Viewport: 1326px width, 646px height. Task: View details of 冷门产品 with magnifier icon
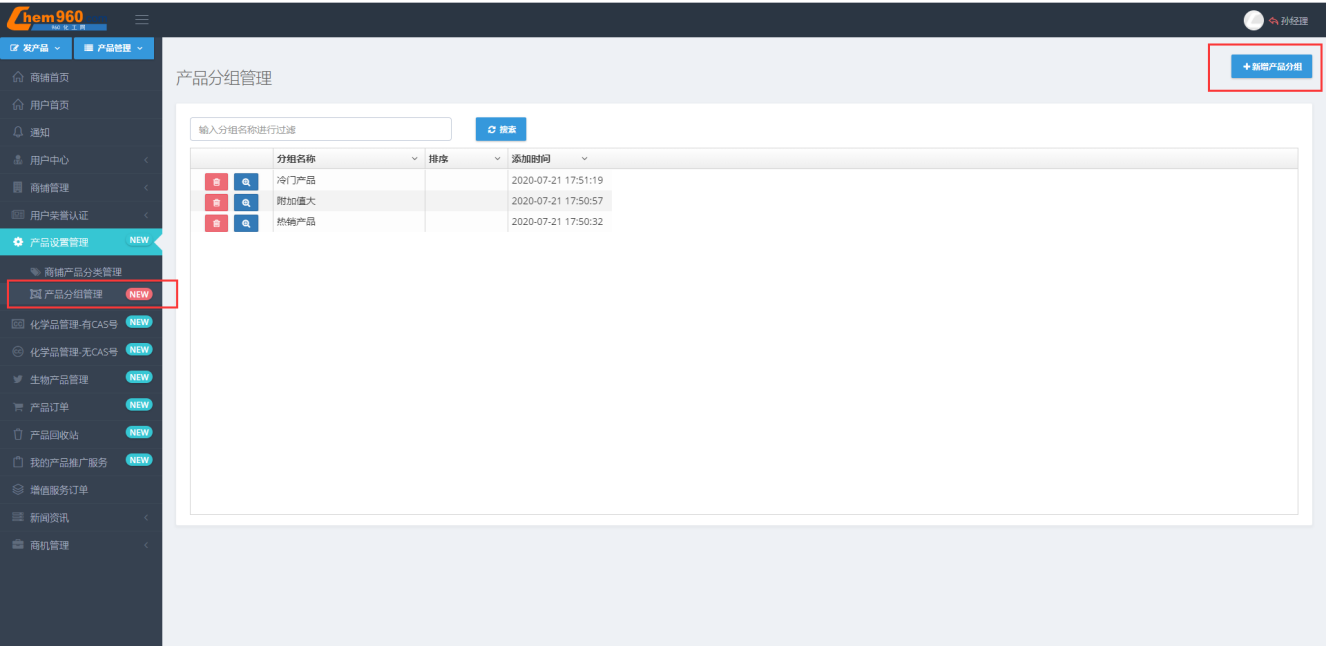246,181
